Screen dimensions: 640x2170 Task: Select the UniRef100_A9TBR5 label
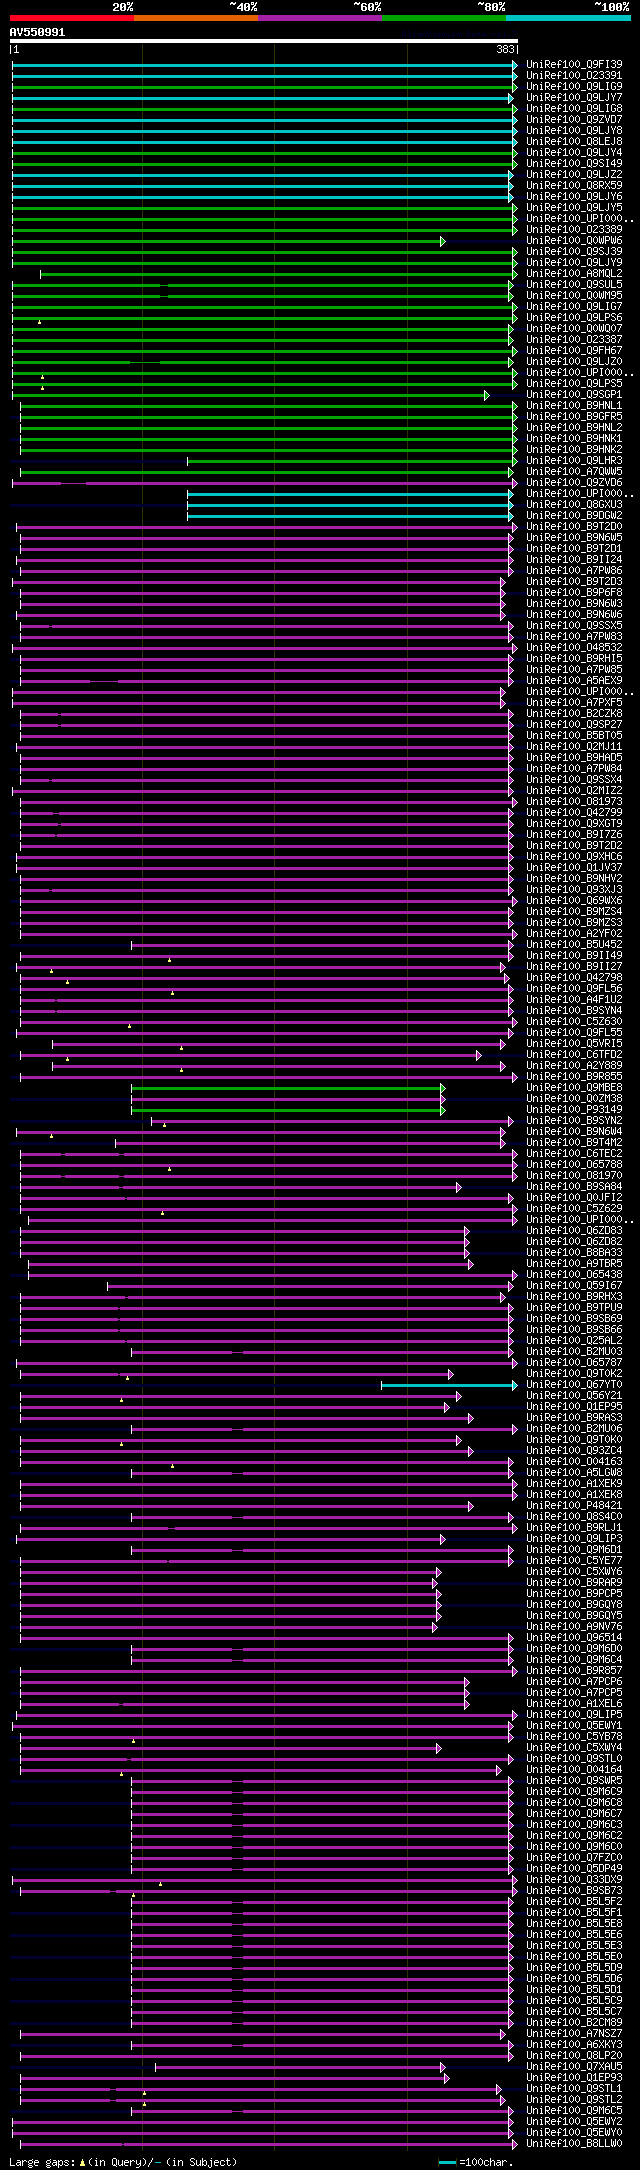click(x=574, y=1264)
